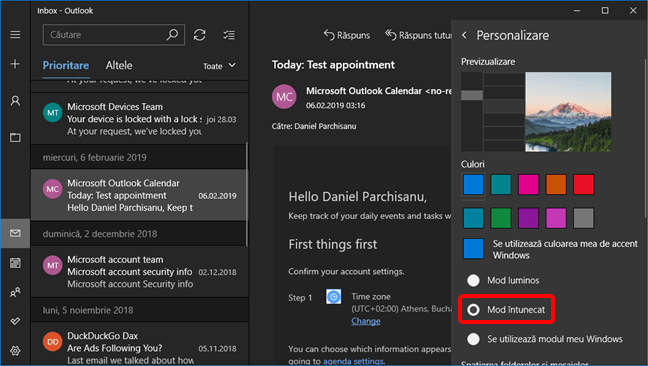
Task: Click the MC sender avatar in reading pane
Action: point(284,97)
